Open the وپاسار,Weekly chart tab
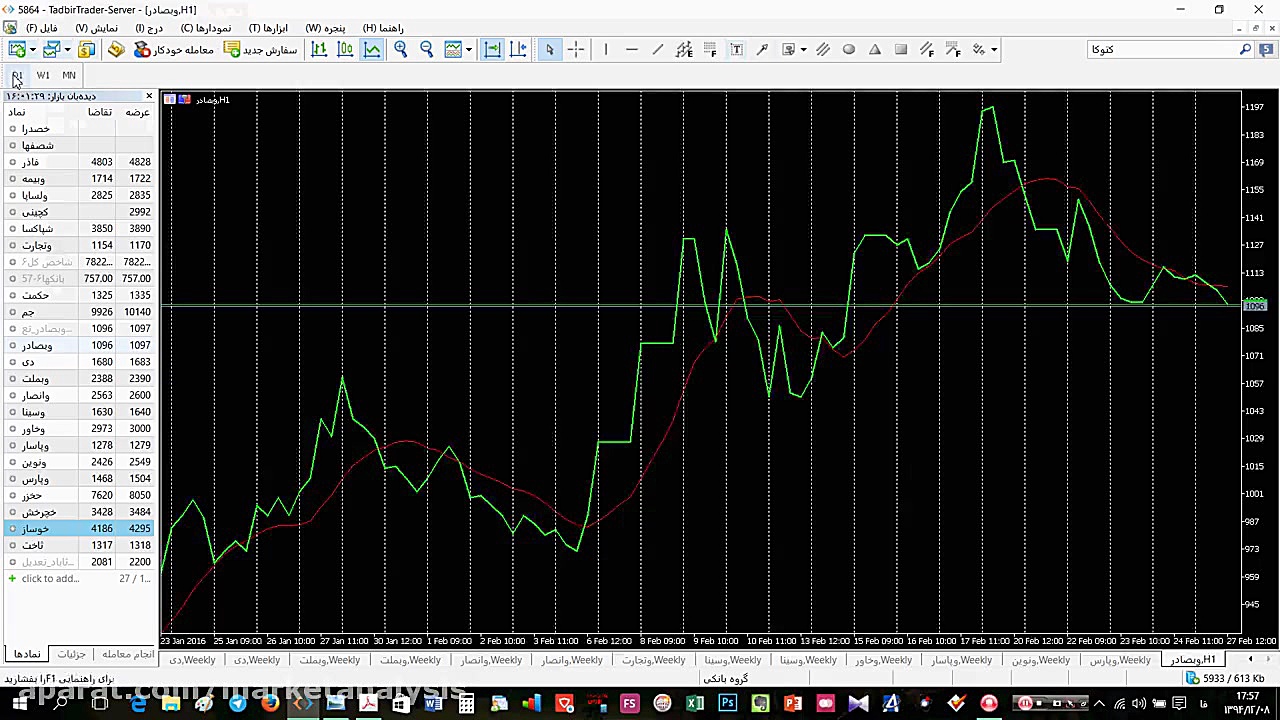 [x=961, y=660]
